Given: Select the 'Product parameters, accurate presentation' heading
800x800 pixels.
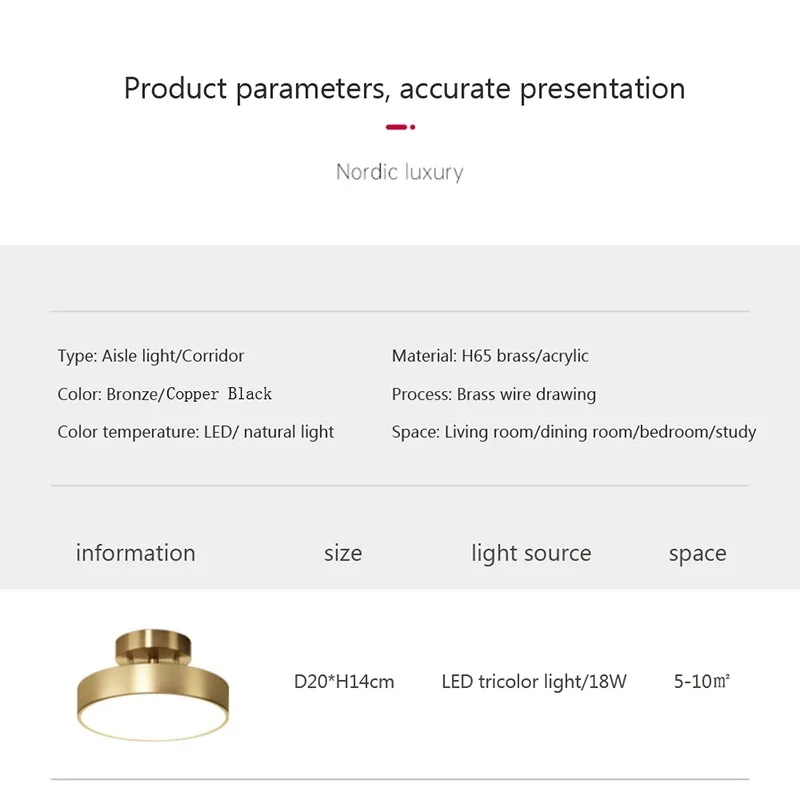Looking at the screenshot, I should click(x=405, y=88).
